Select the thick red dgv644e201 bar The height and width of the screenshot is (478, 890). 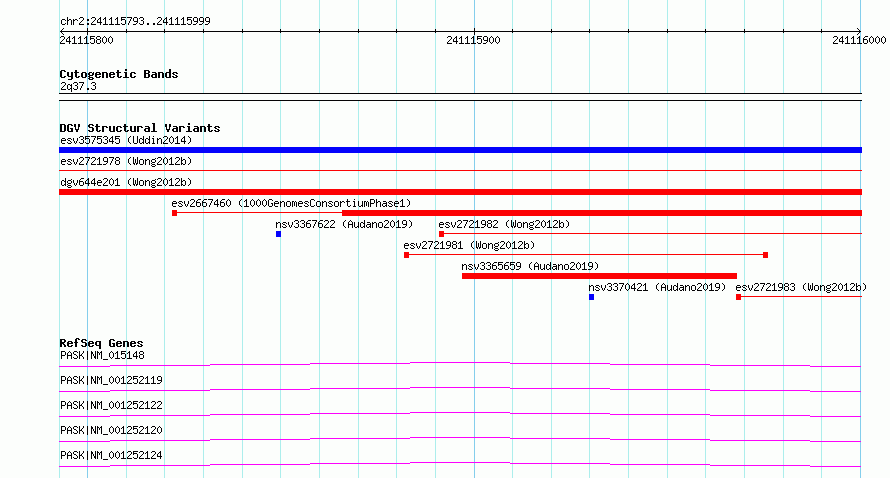pyautogui.click(x=460, y=192)
